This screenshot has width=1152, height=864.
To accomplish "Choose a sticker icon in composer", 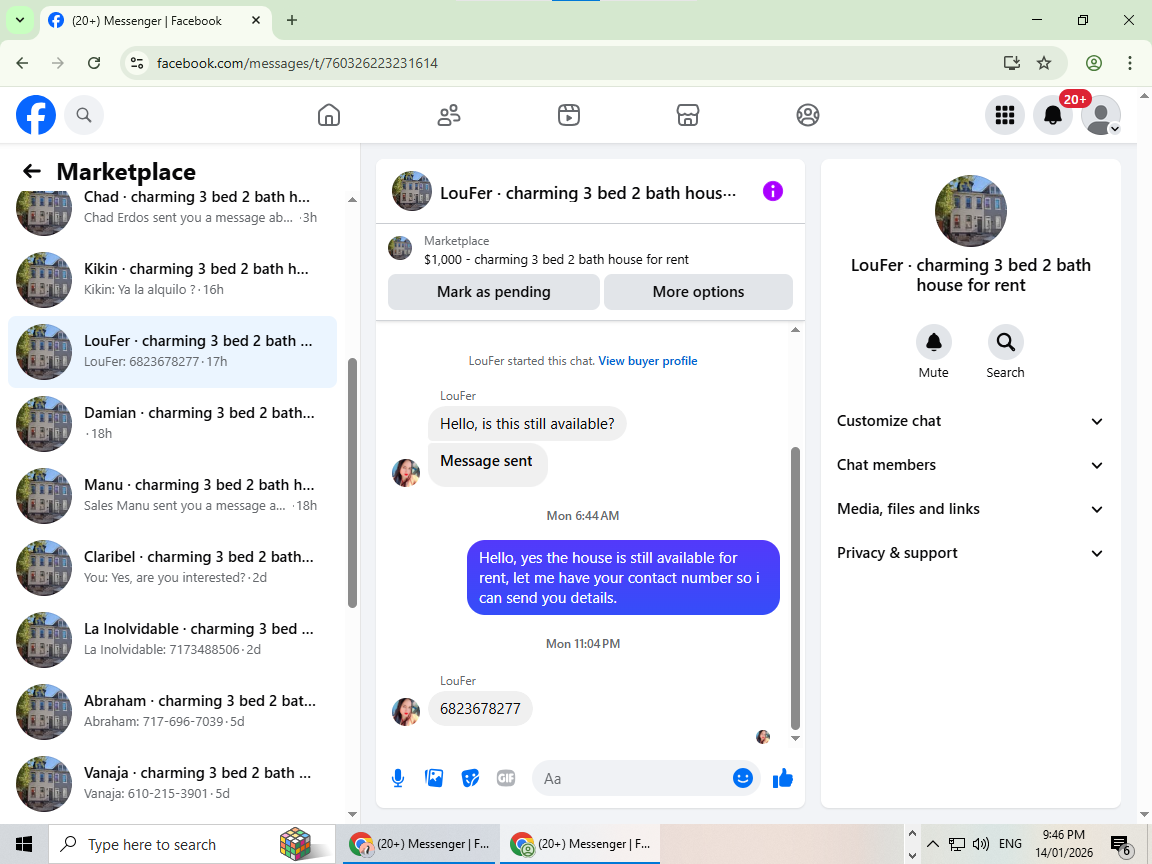I will tap(470, 778).
